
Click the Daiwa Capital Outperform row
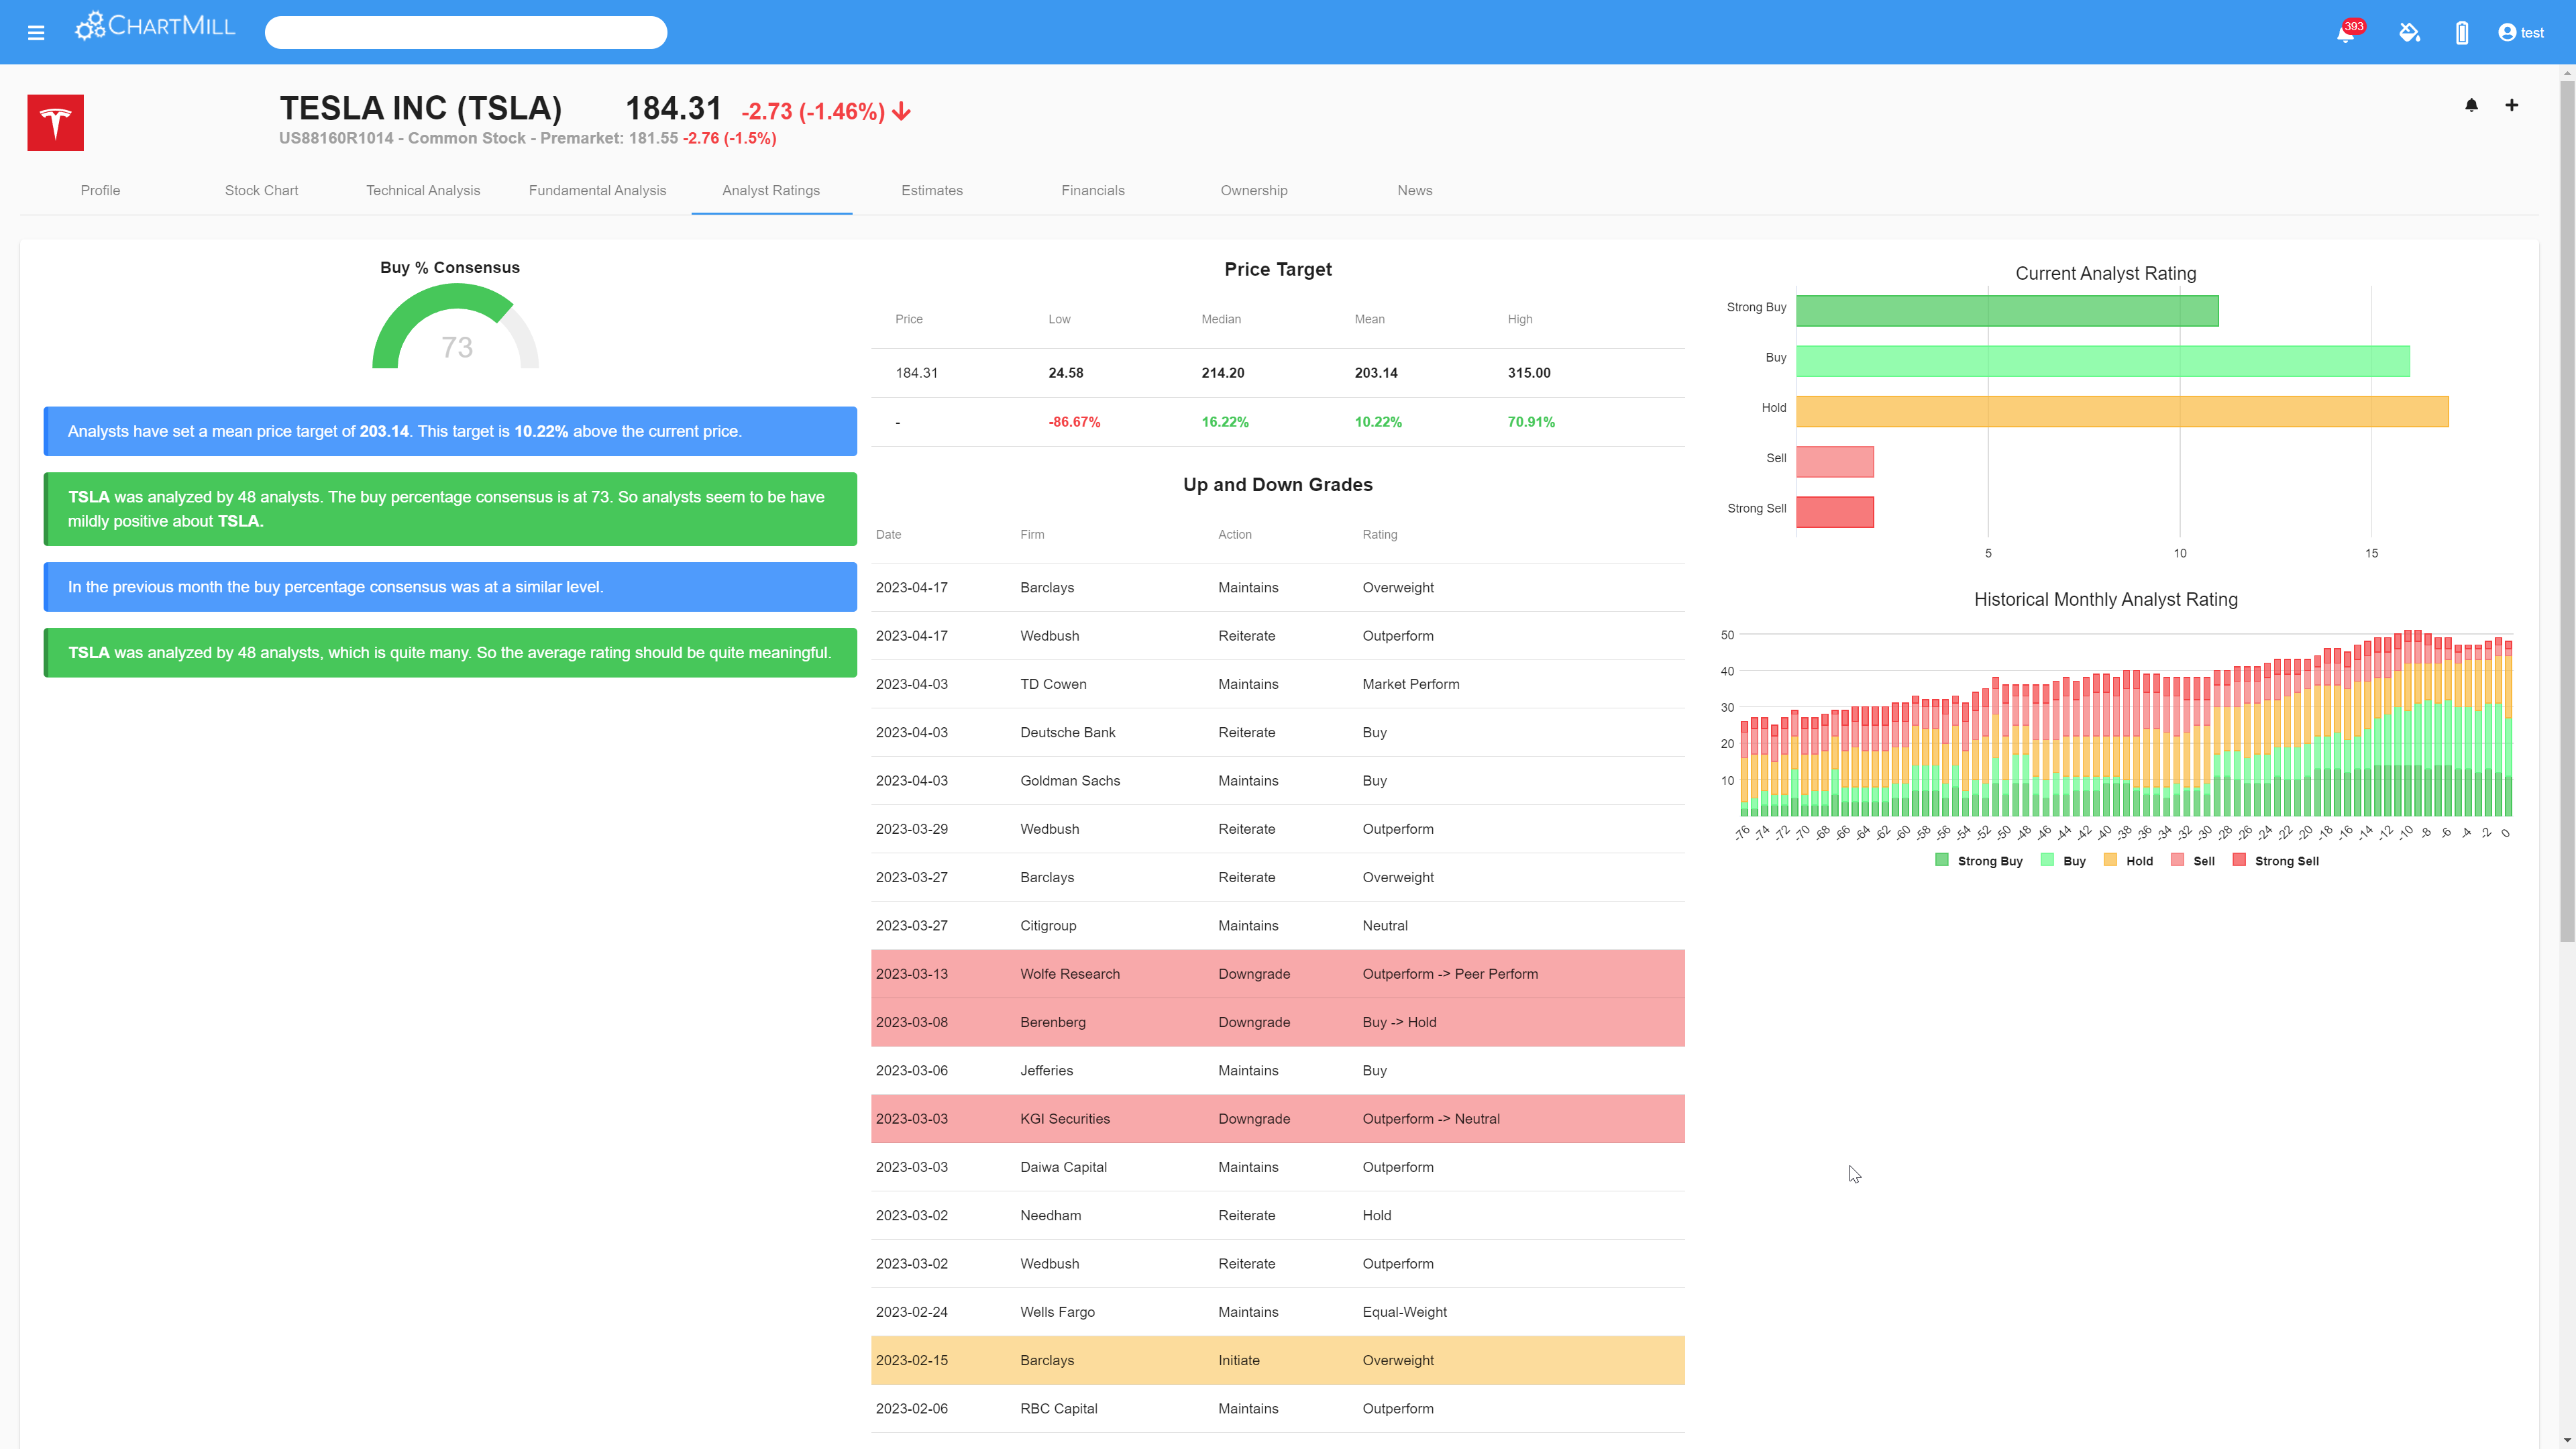[1278, 1167]
